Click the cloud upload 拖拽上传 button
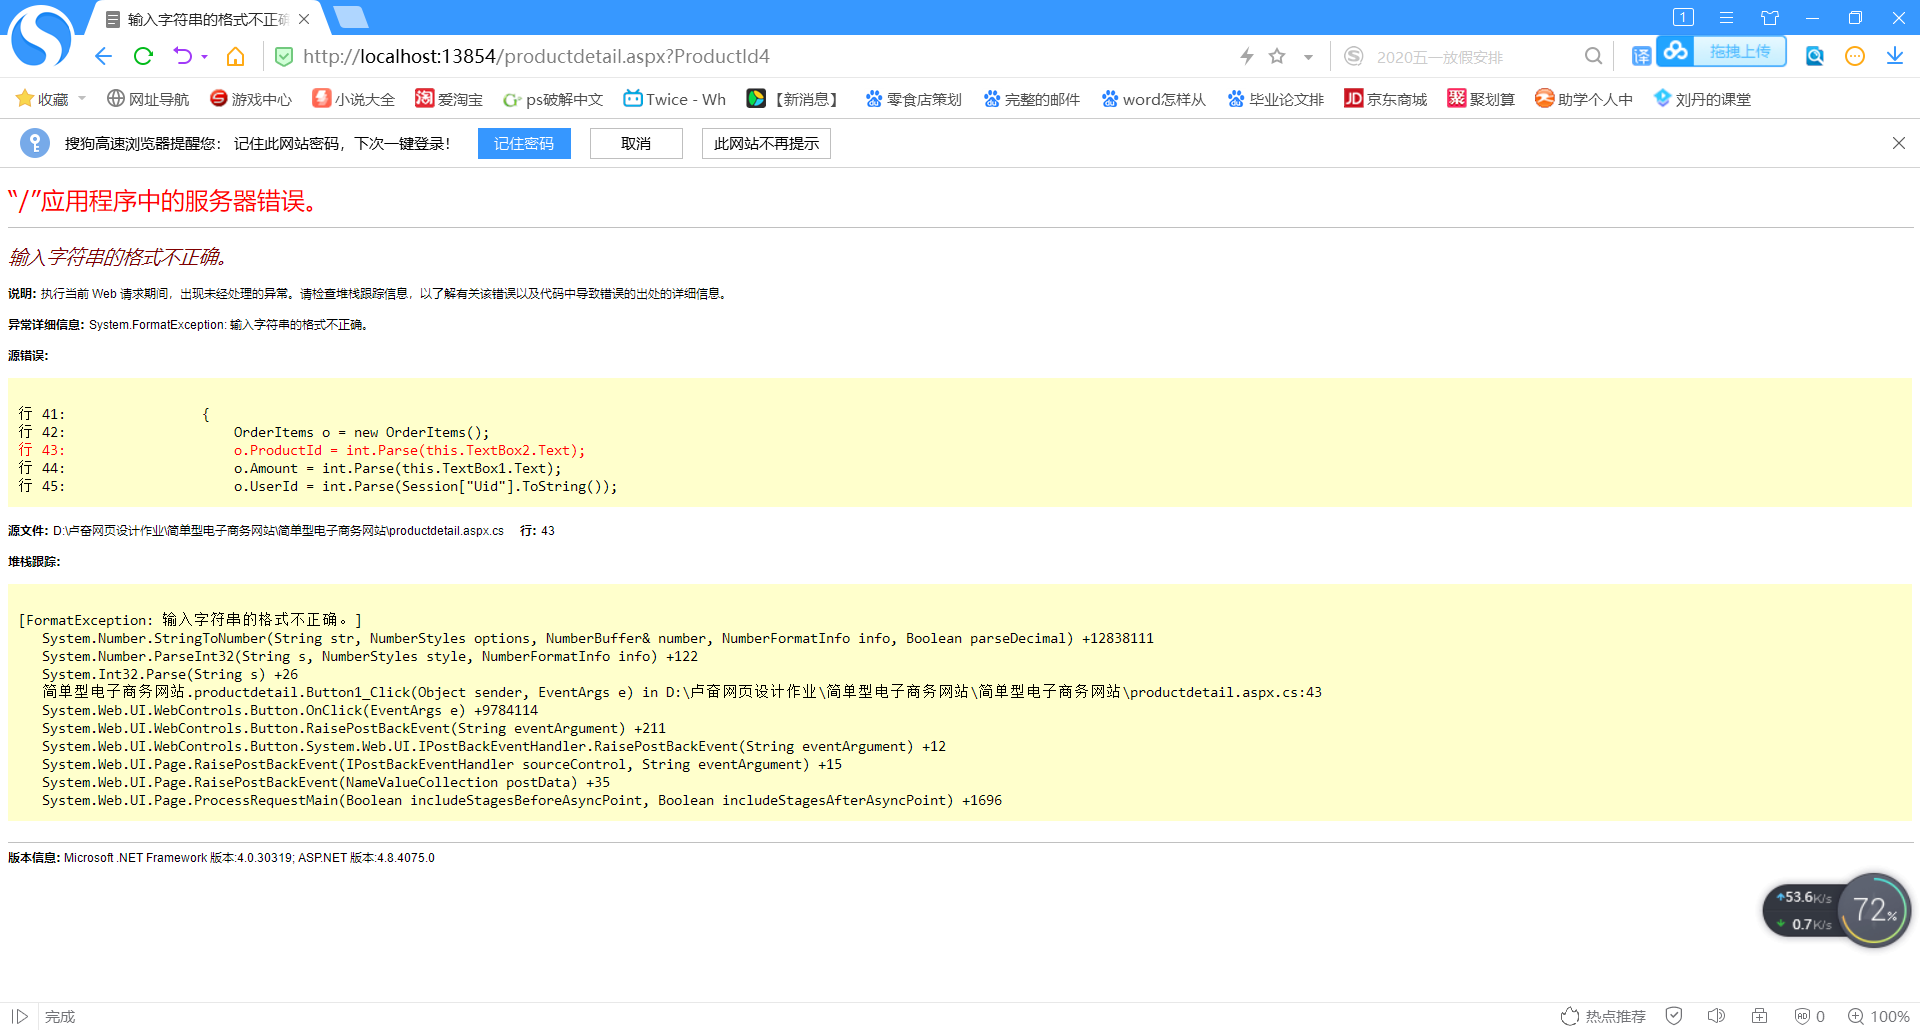The height and width of the screenshot is (1030, 1920). [1722, 51]
